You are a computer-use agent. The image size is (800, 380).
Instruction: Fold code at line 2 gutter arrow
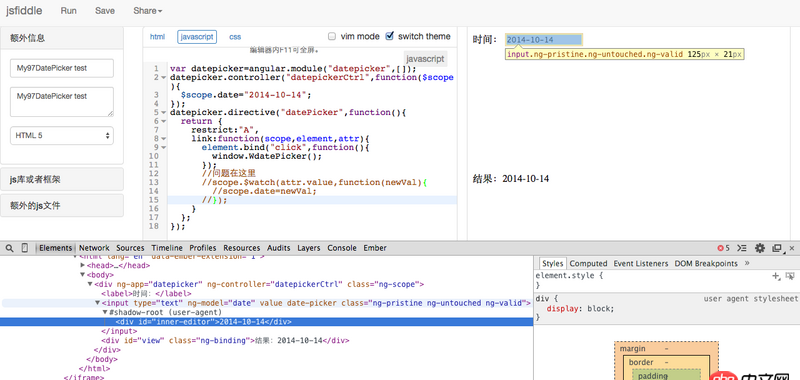(163, 78)
